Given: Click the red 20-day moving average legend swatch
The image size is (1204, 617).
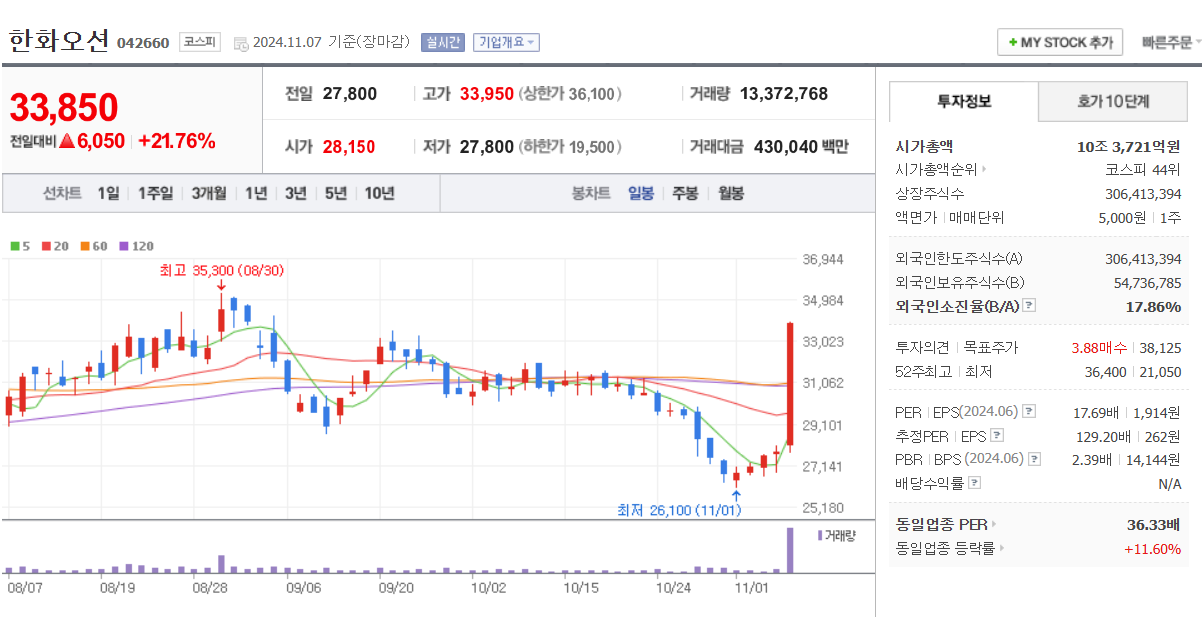Looking at the screenshot, I should [46, 246].
